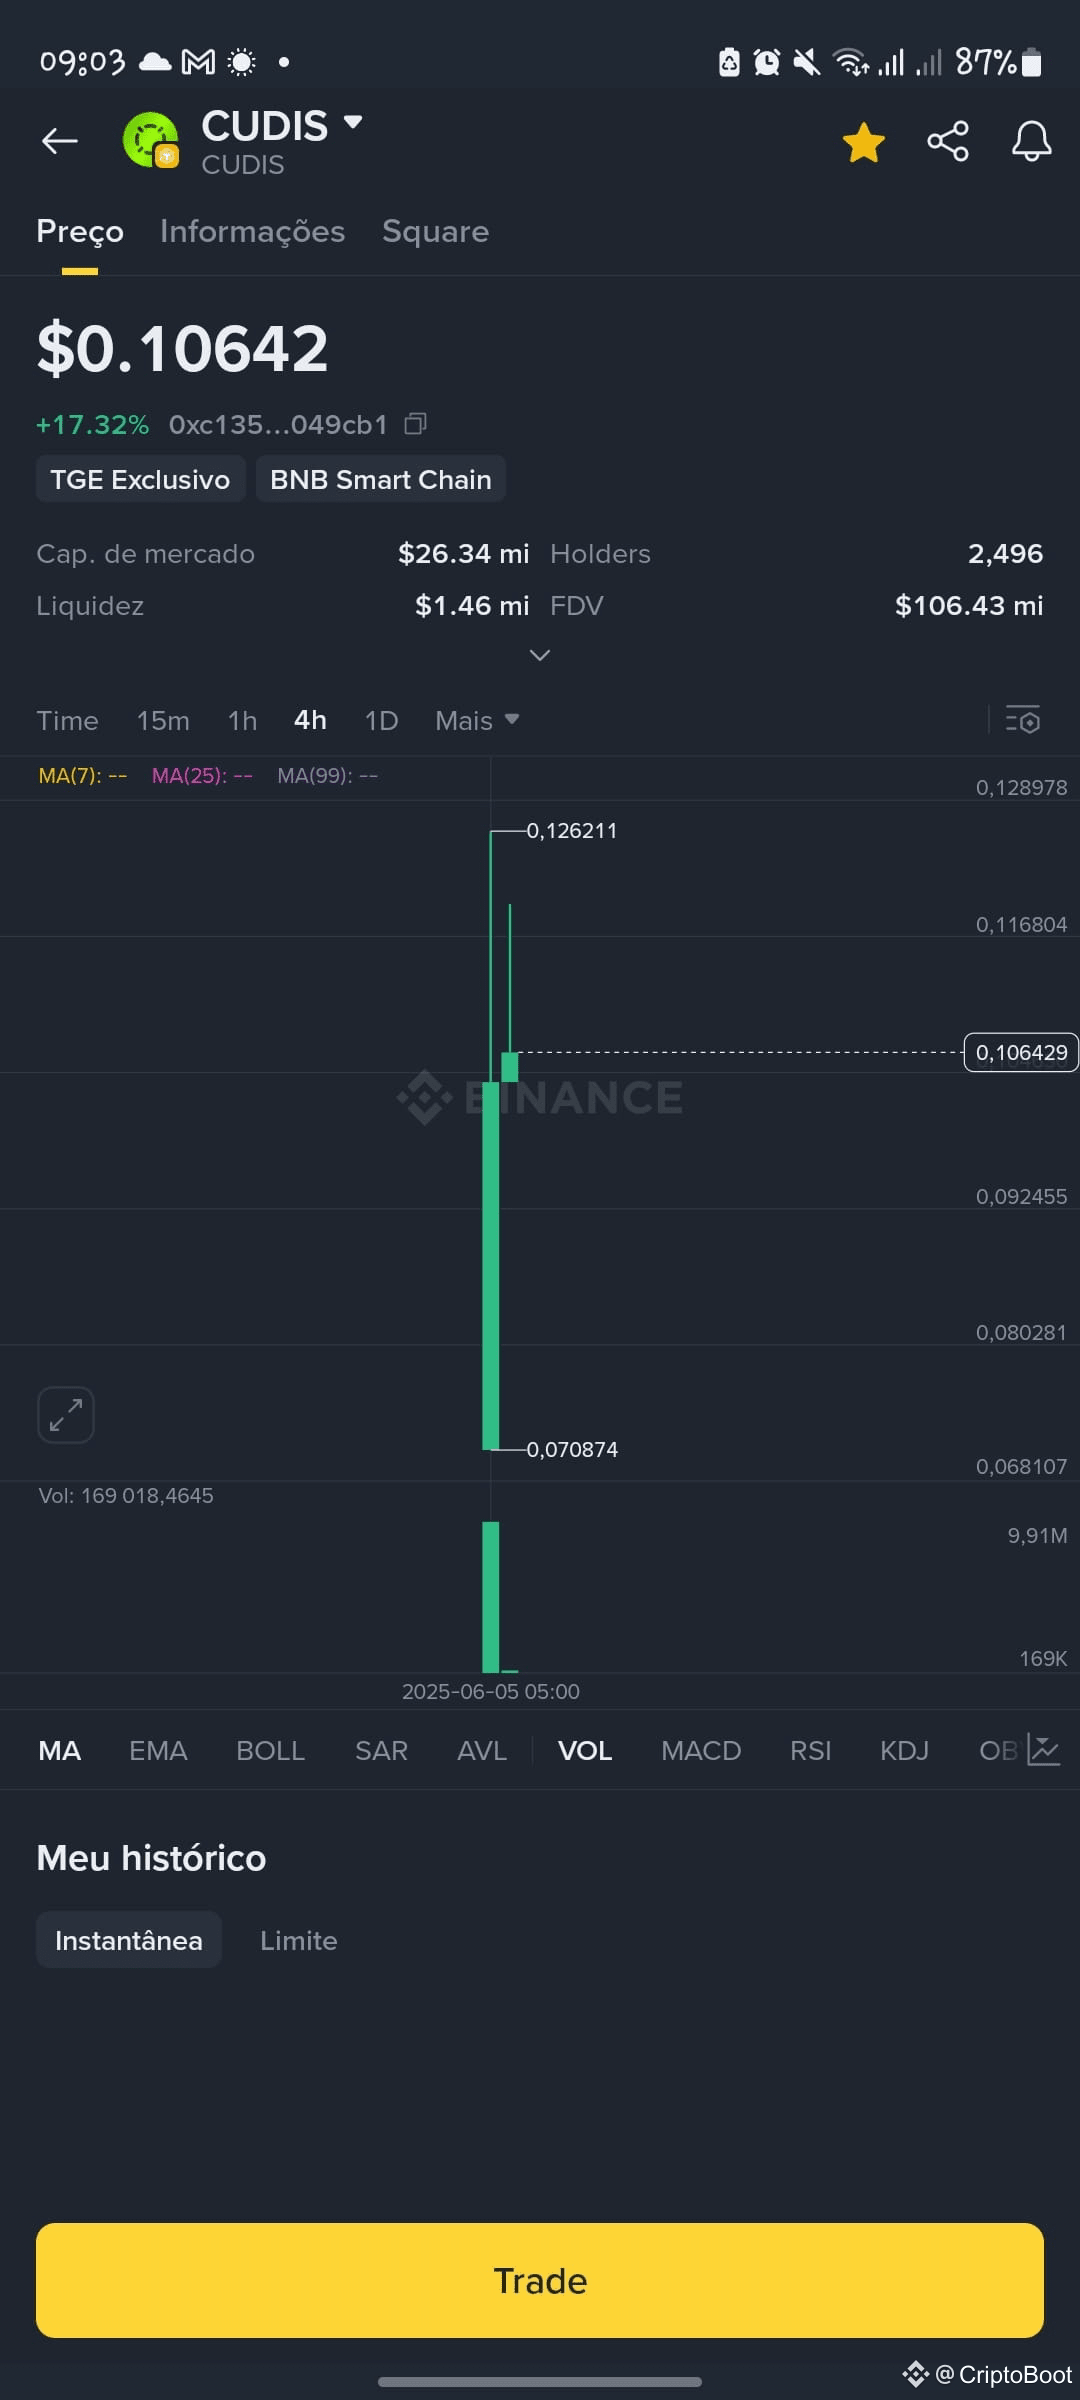Toggle the MA indicator
This screenshot has width=1080, height=2400.
pos(60,1750)
